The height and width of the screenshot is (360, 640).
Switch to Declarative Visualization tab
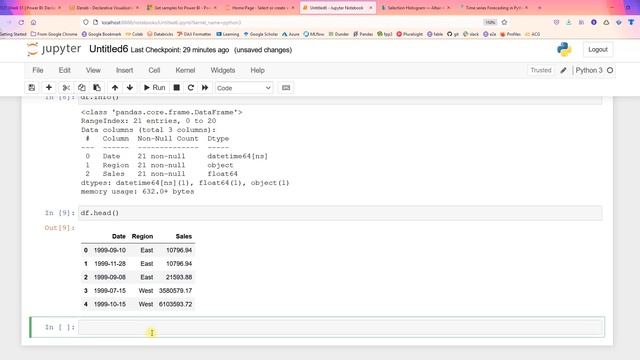104,8
